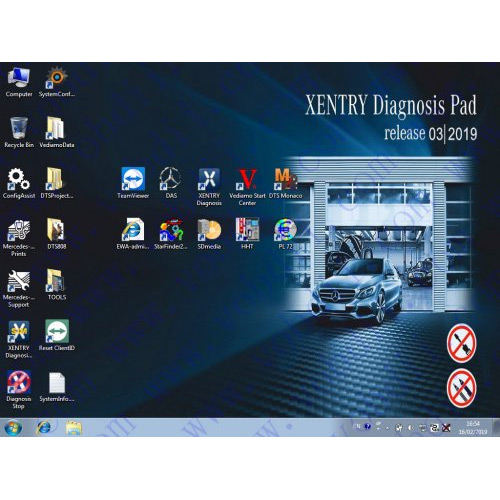Click the Windows Start button
Screen dimensions: 500x500
click(13, 428)
